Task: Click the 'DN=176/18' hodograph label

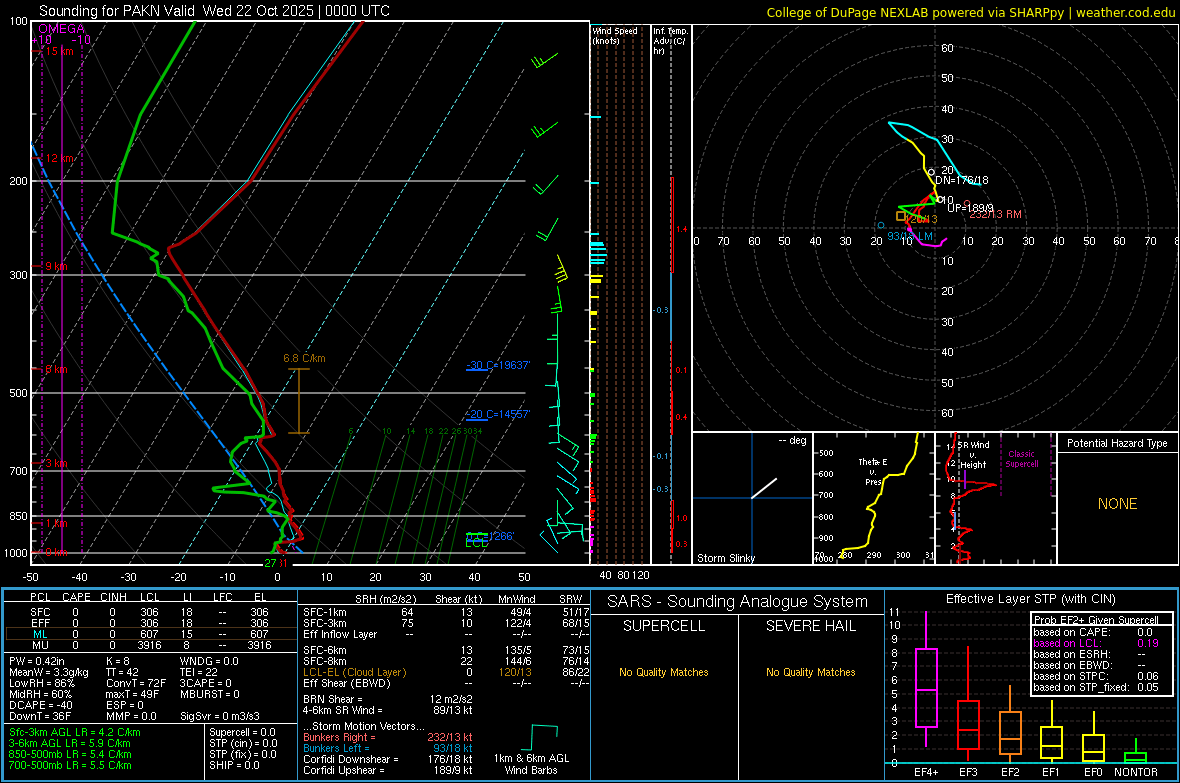Action: (x=962, y=180)
